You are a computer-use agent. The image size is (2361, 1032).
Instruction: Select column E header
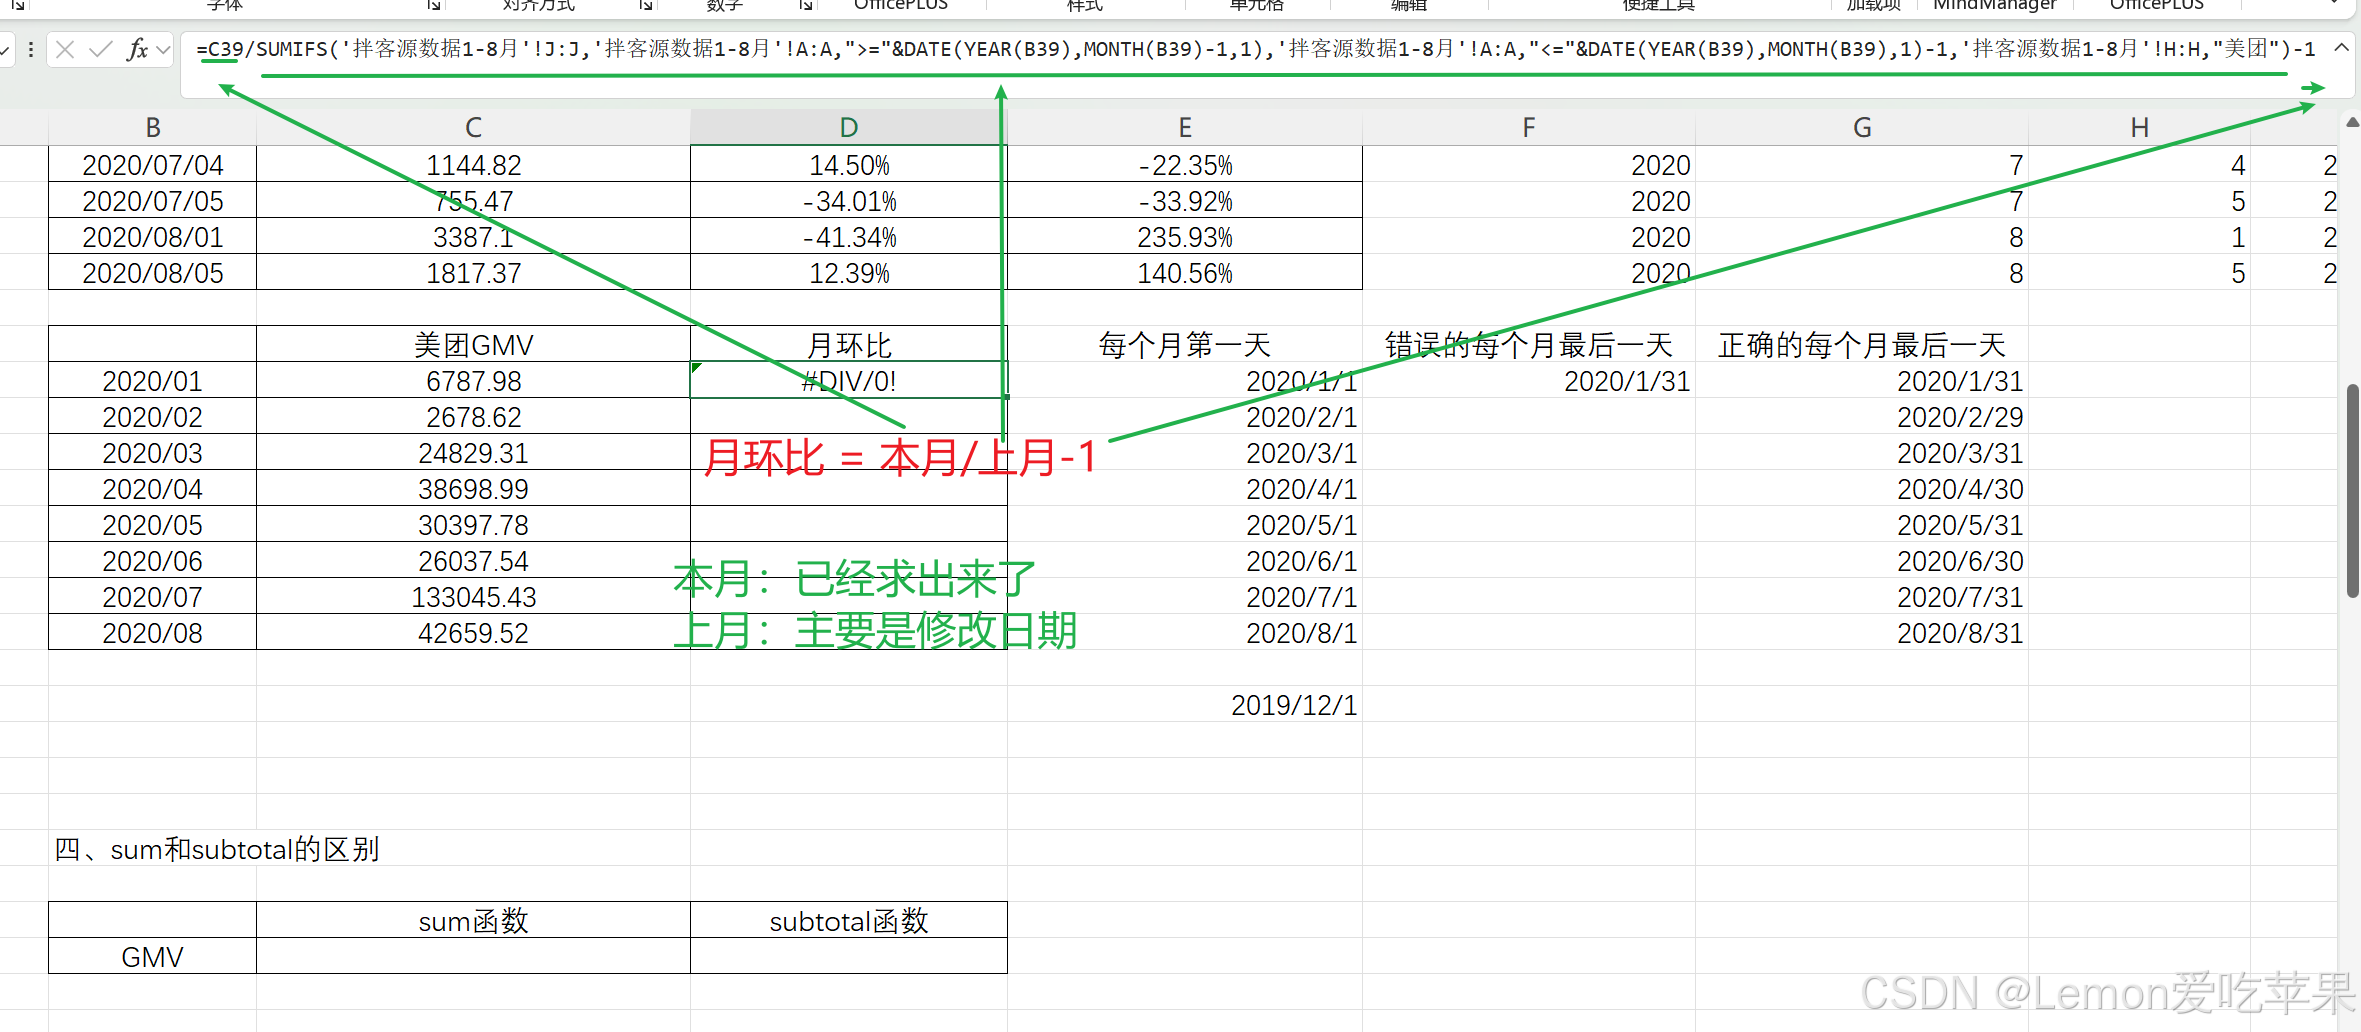pyautogui.click(x=1185, y=127)
